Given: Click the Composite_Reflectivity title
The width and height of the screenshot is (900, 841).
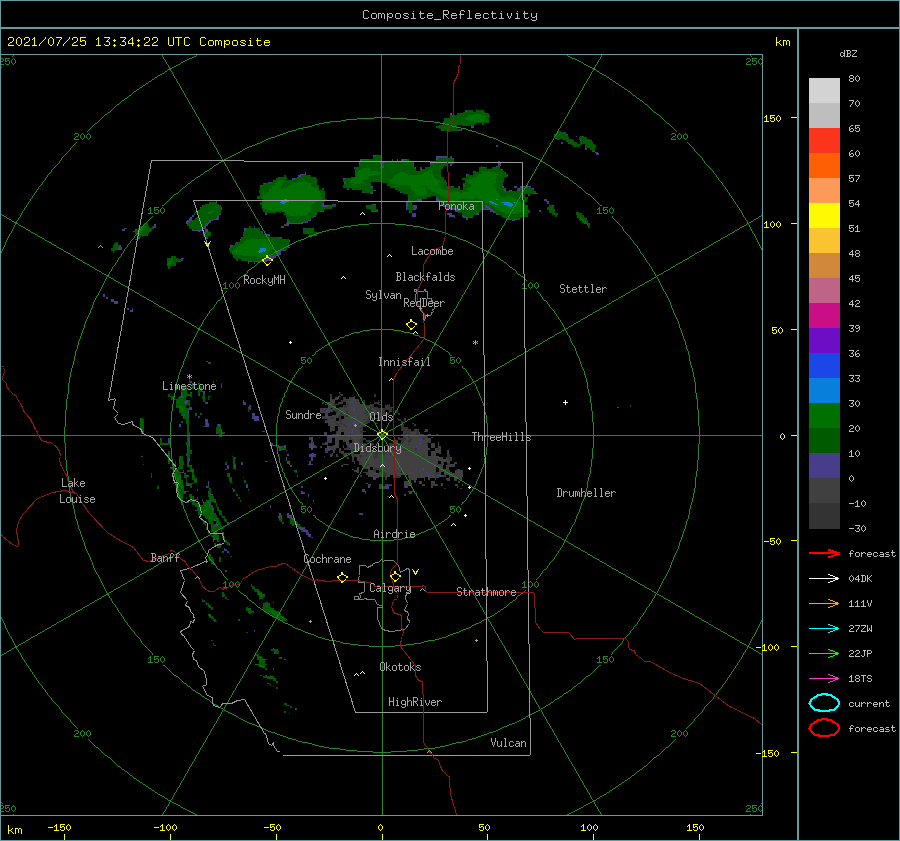Looking at the screenshot, I should point(450,15).
